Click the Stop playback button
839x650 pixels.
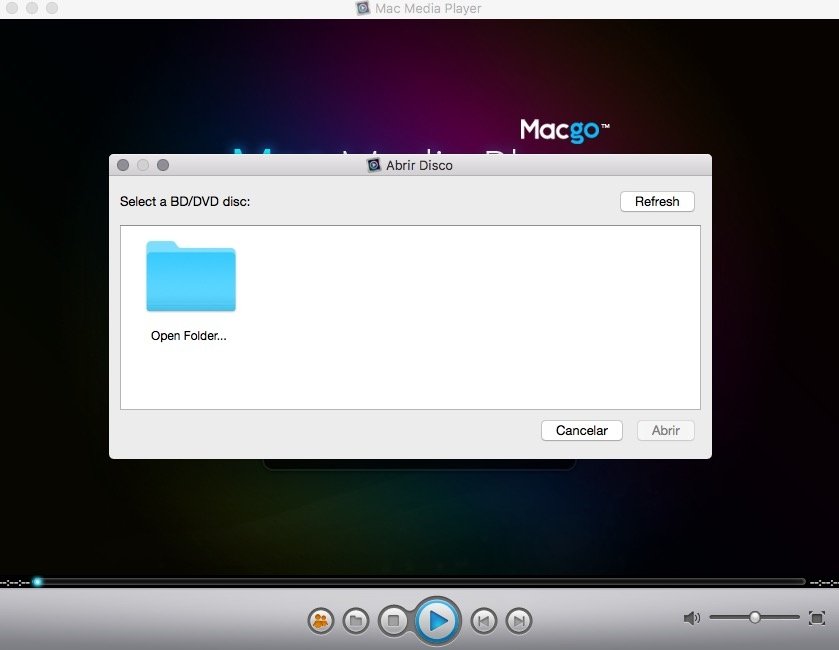pos(393,621)
